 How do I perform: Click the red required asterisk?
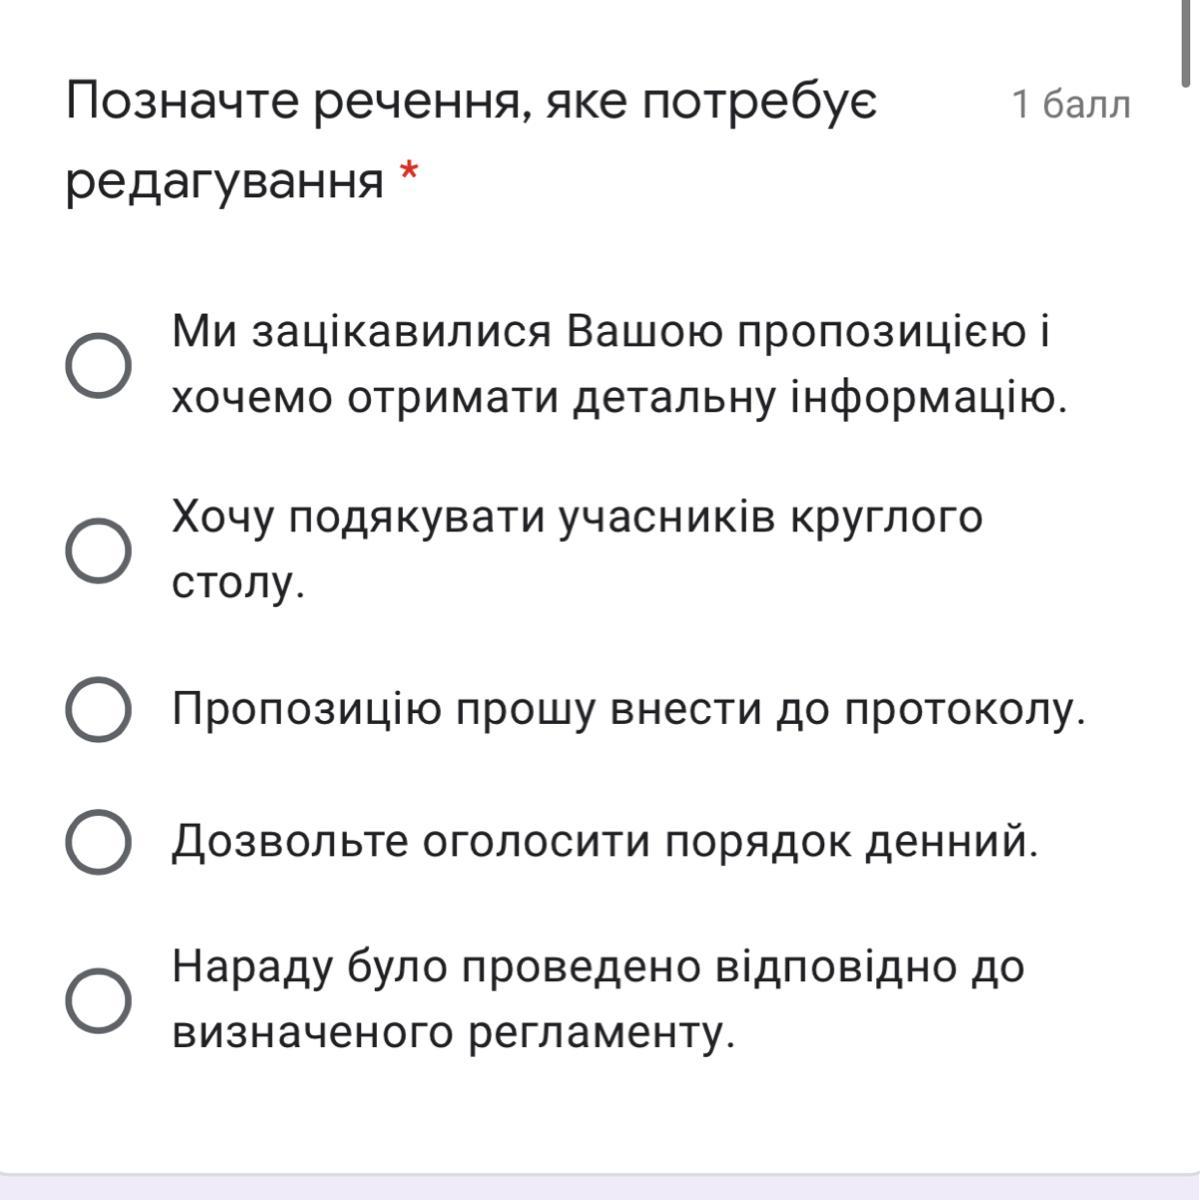[408, 174]
